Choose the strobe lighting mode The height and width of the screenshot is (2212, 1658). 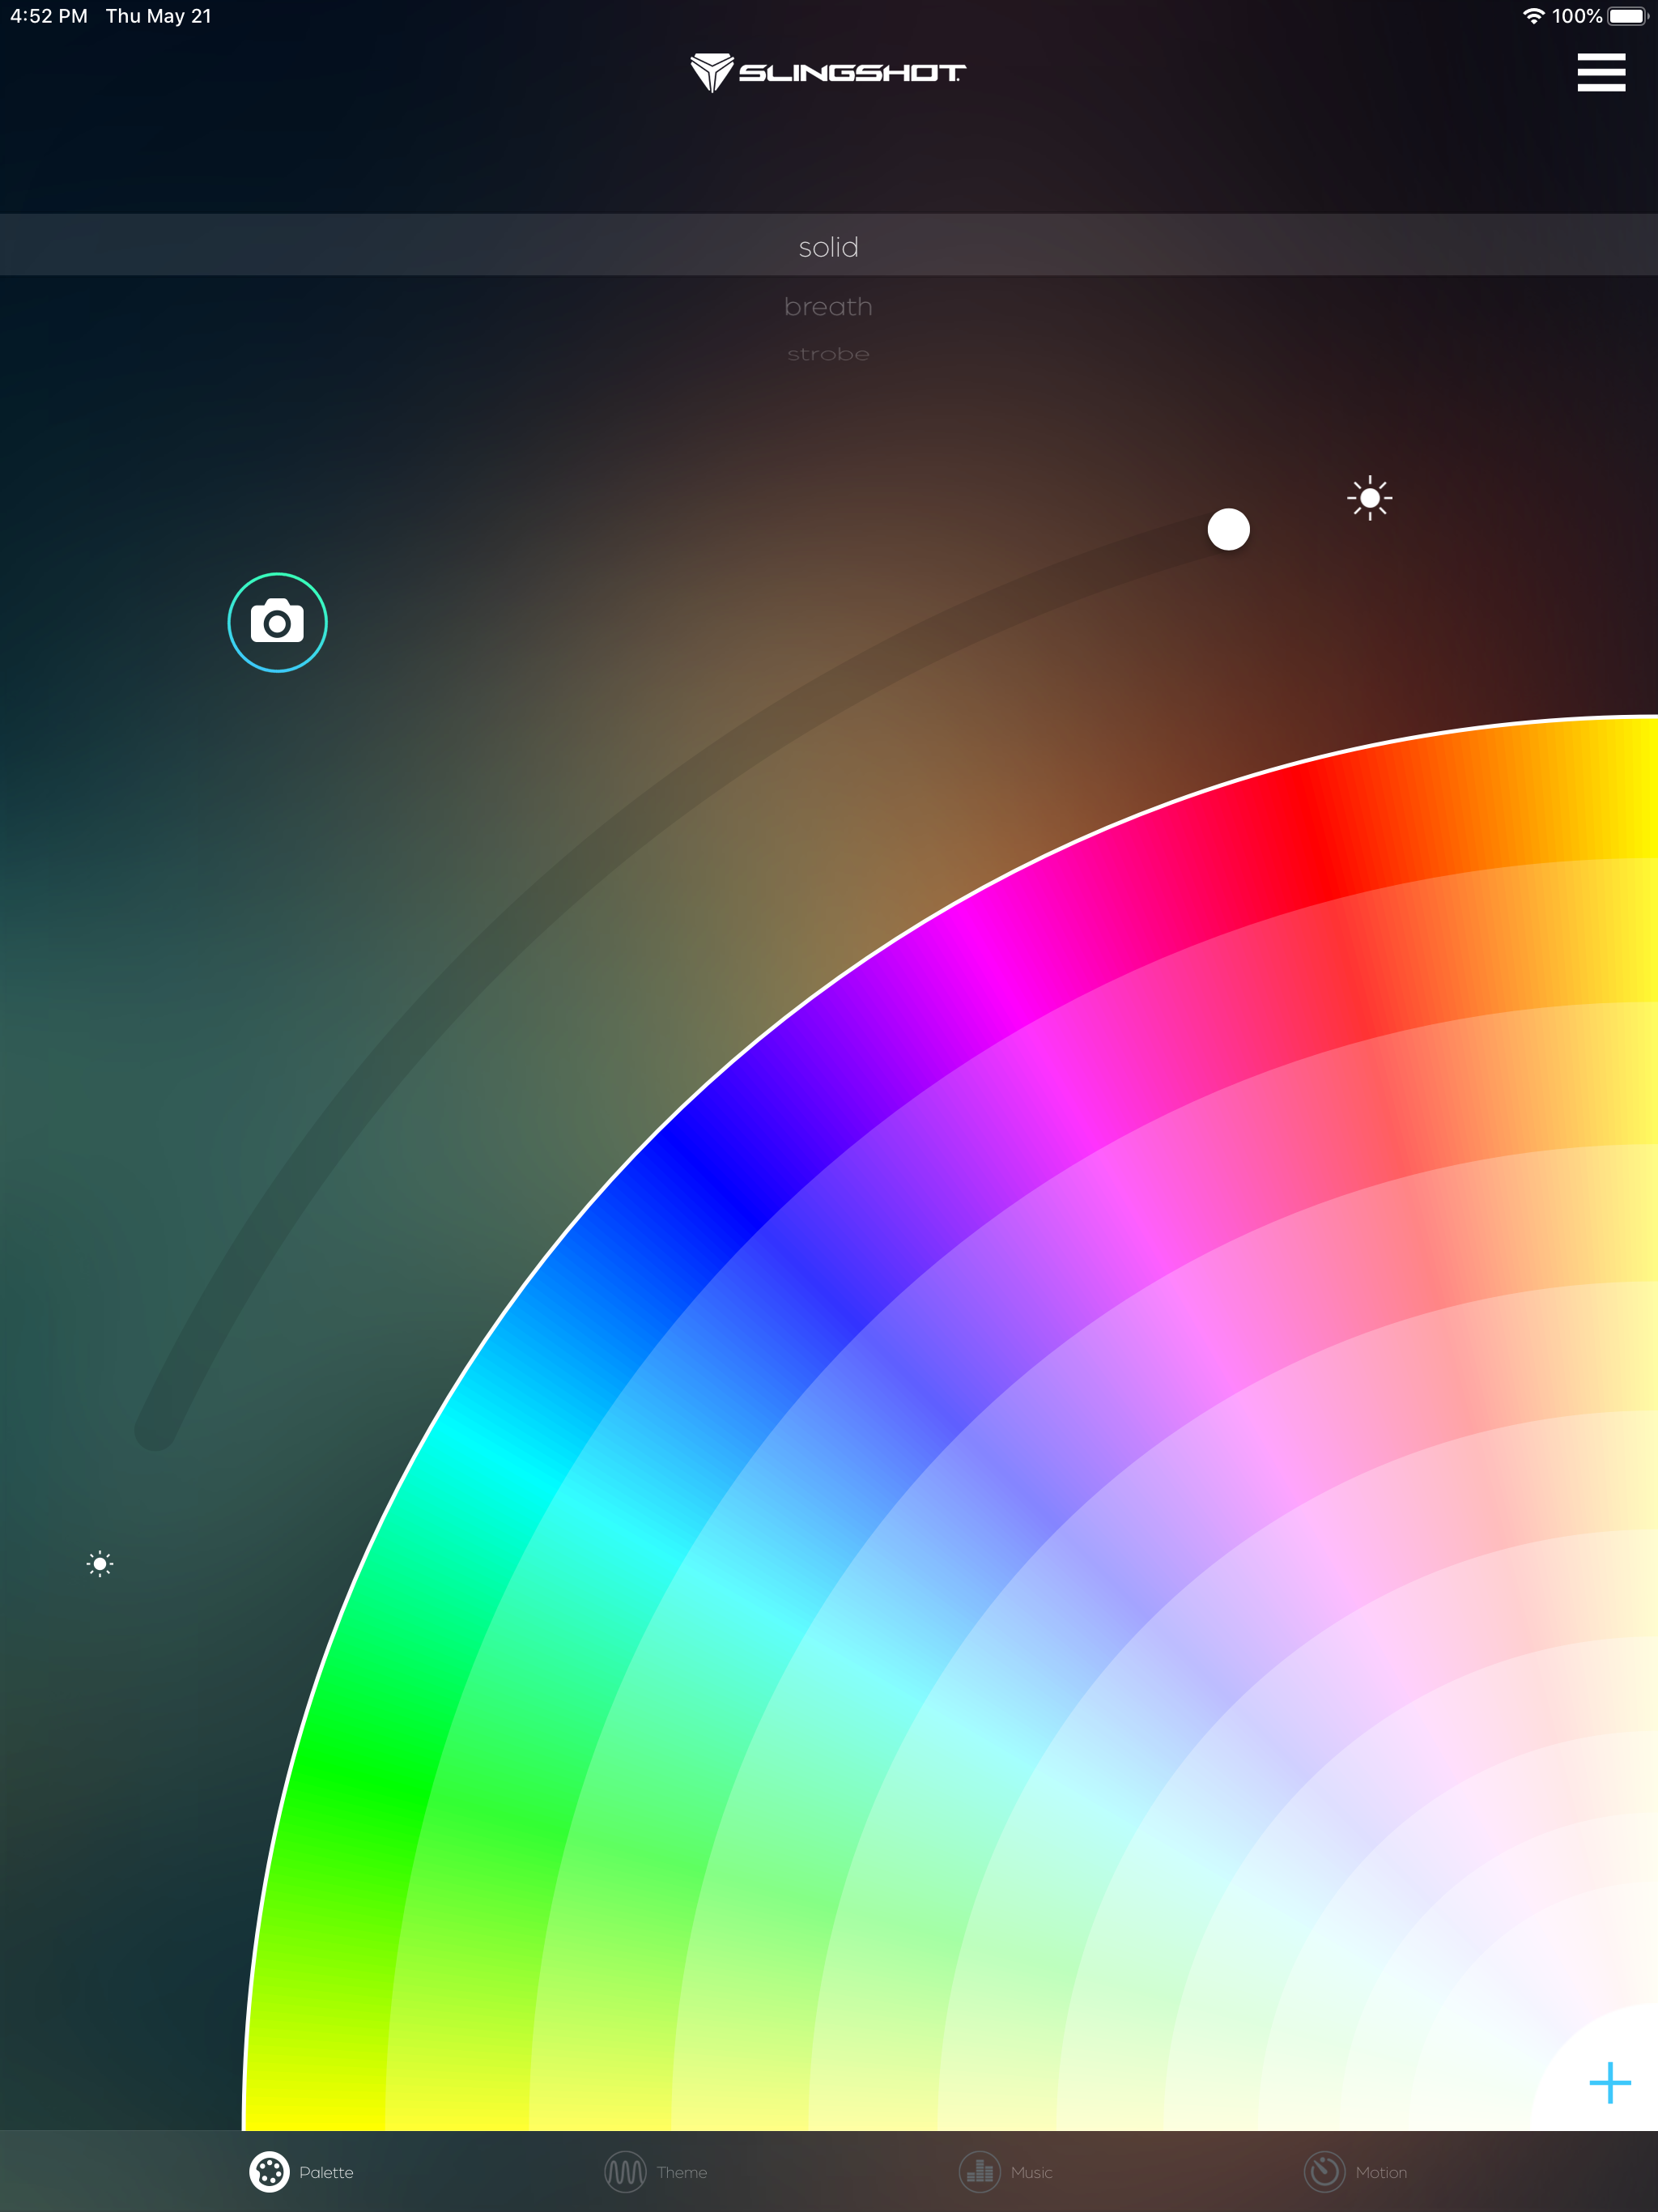pos(828,354)
